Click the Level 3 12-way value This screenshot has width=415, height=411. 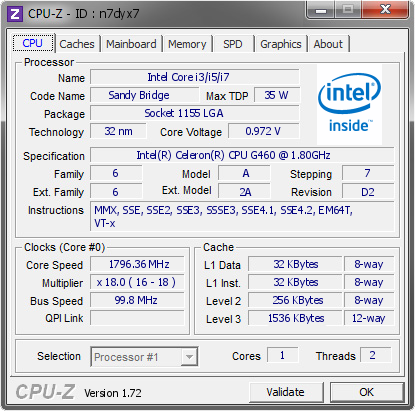click(369, 318)
